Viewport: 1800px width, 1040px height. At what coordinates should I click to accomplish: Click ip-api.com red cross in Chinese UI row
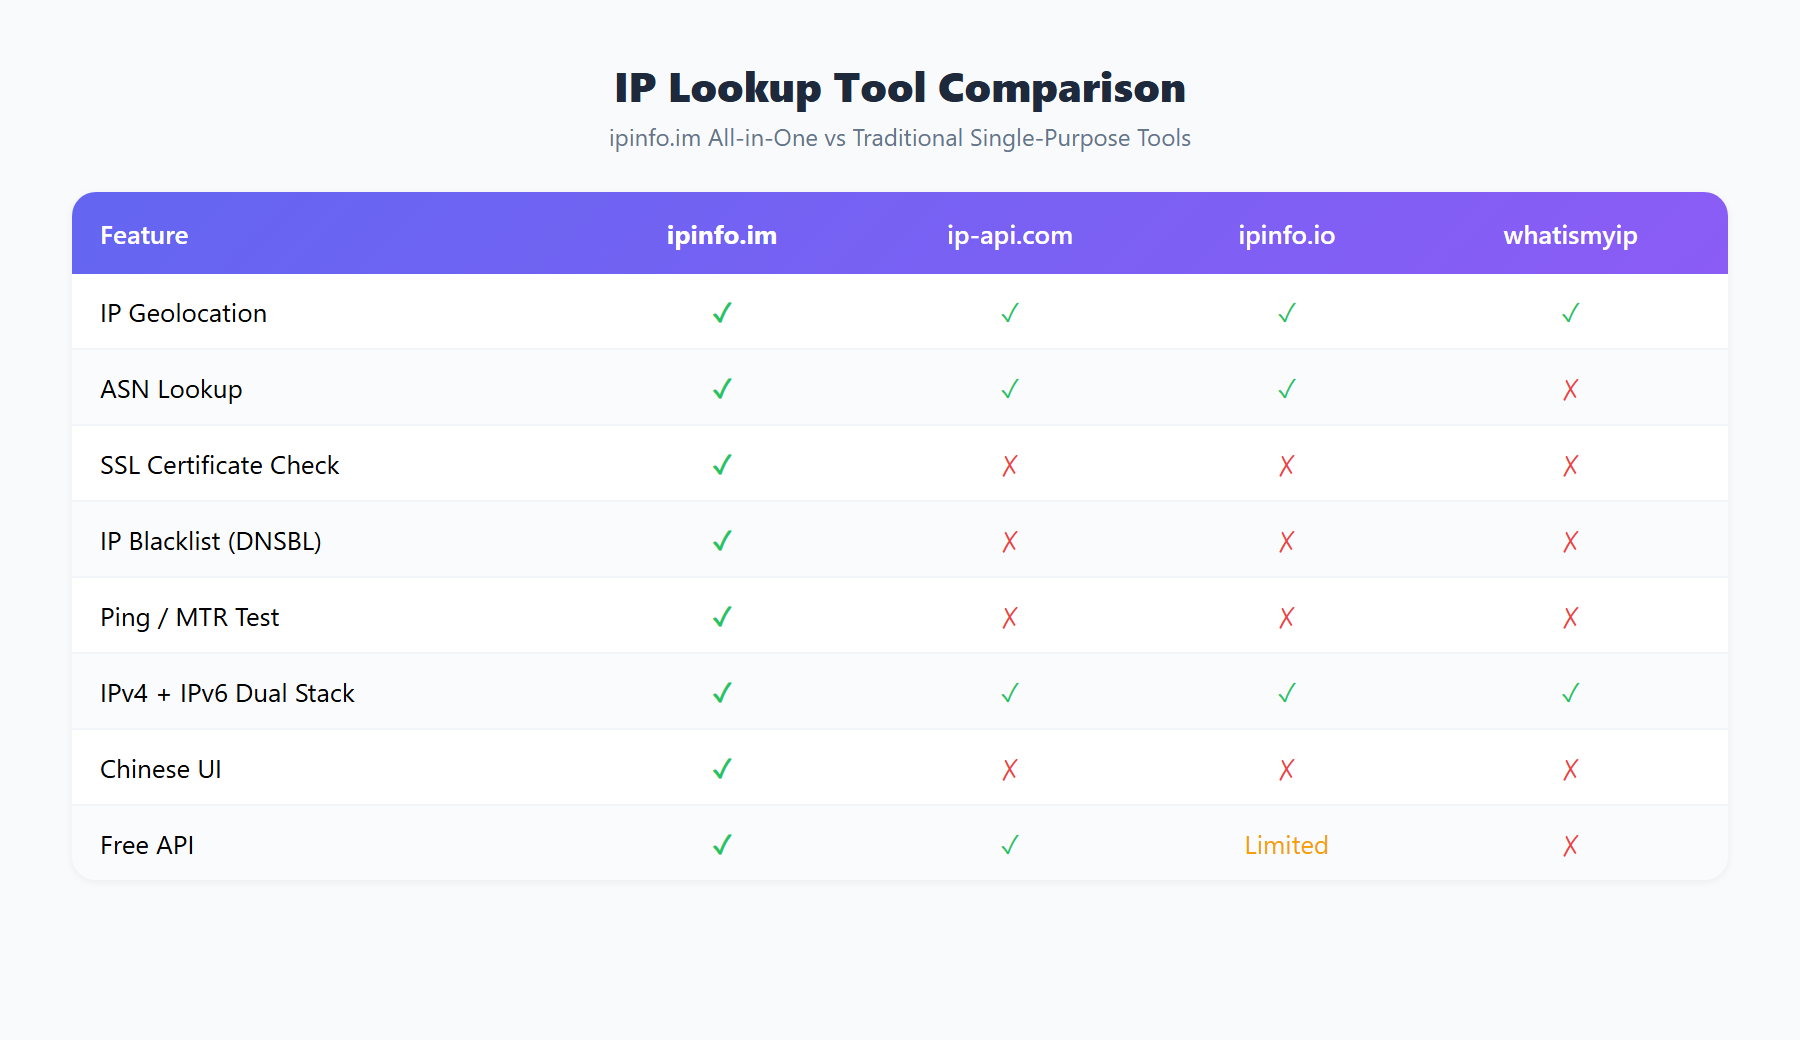(1010, 769)
